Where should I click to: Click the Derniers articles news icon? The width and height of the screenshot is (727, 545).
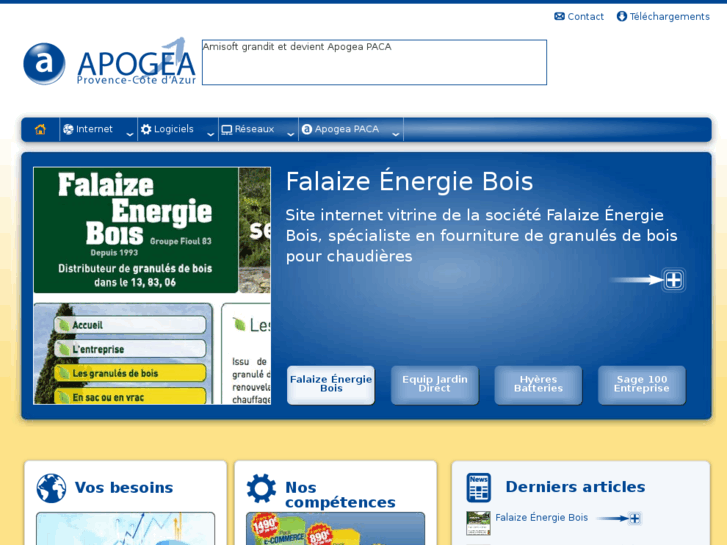click(478, 488)
